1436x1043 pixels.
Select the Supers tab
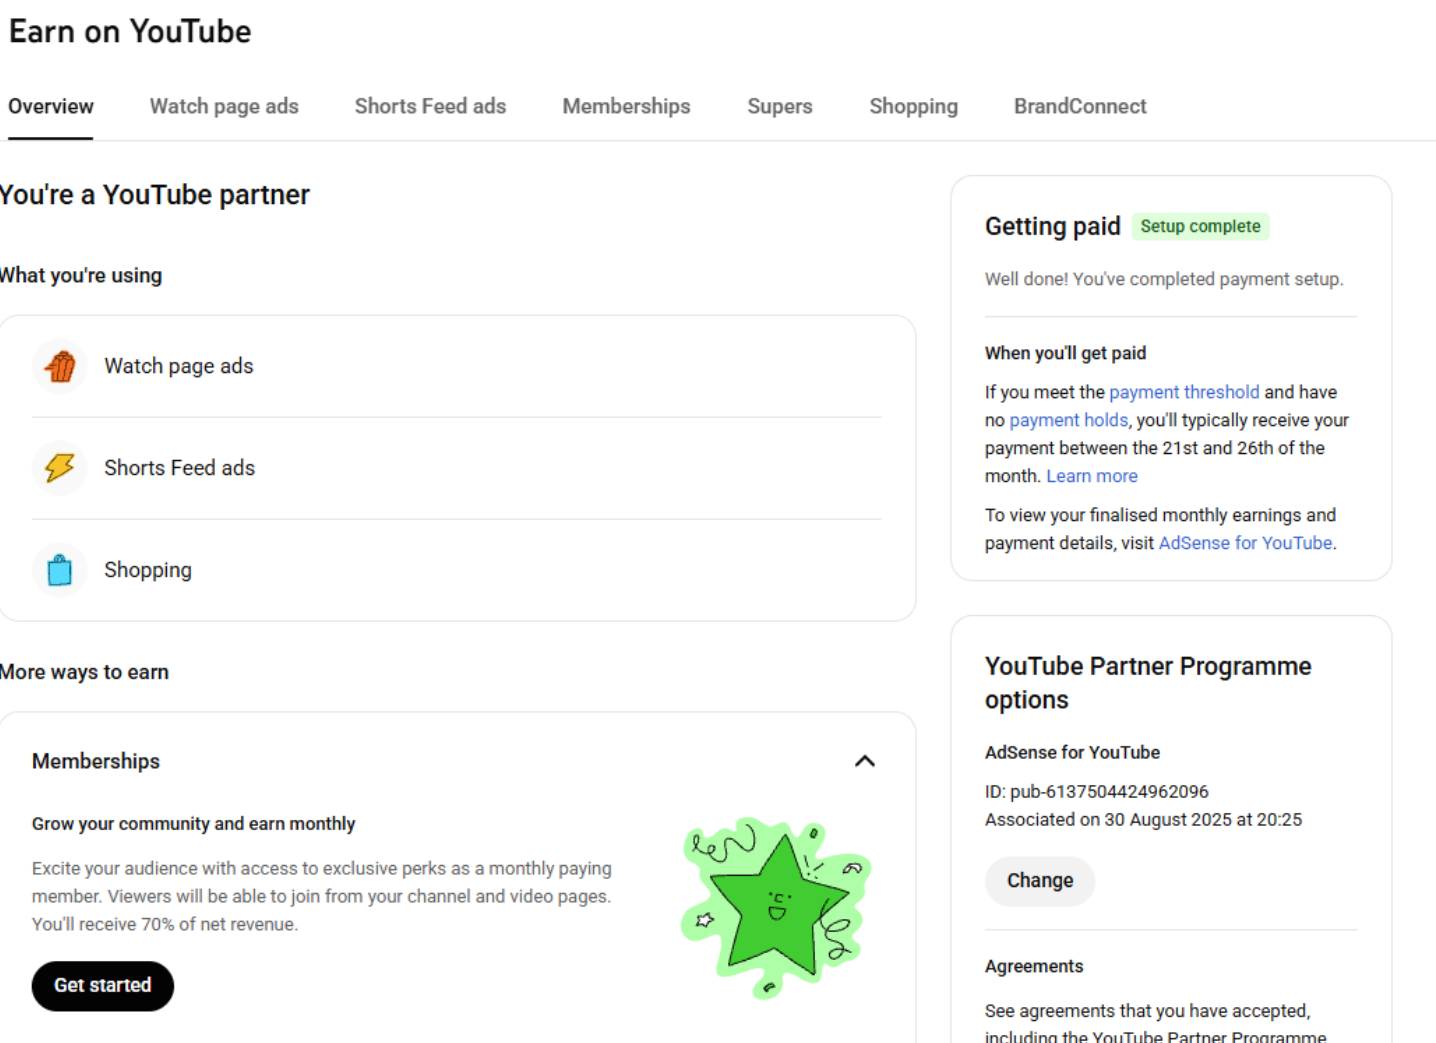(779, 106)
